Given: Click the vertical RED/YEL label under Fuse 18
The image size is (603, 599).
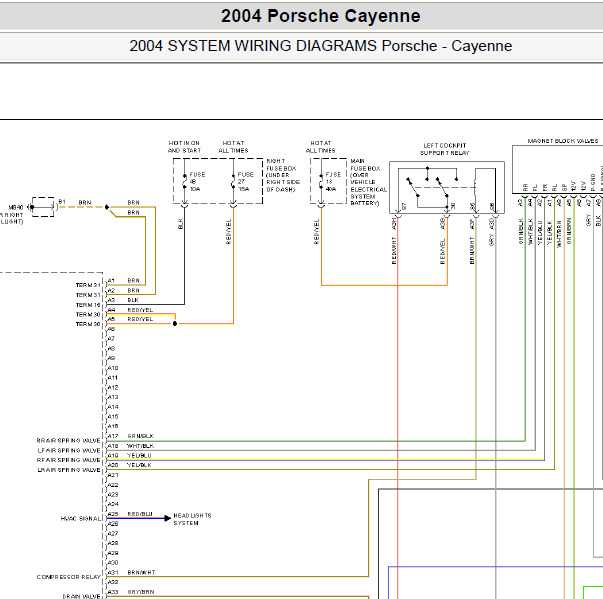Looking at the screenshot, I should click(x=316, y=232).
